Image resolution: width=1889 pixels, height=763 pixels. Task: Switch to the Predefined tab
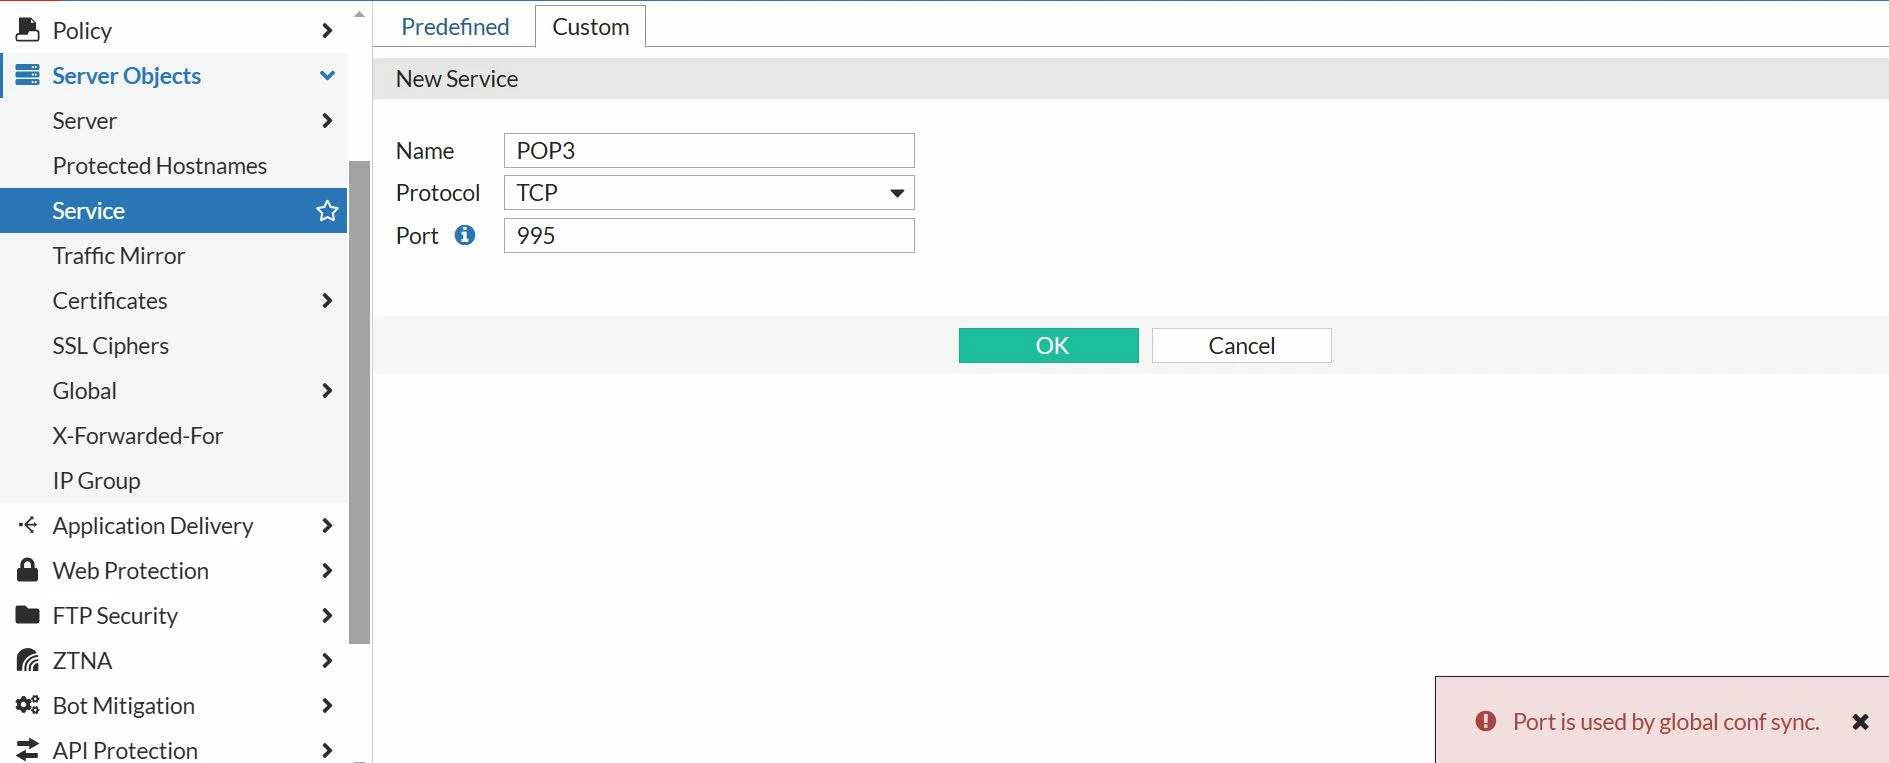coord(455,27)
